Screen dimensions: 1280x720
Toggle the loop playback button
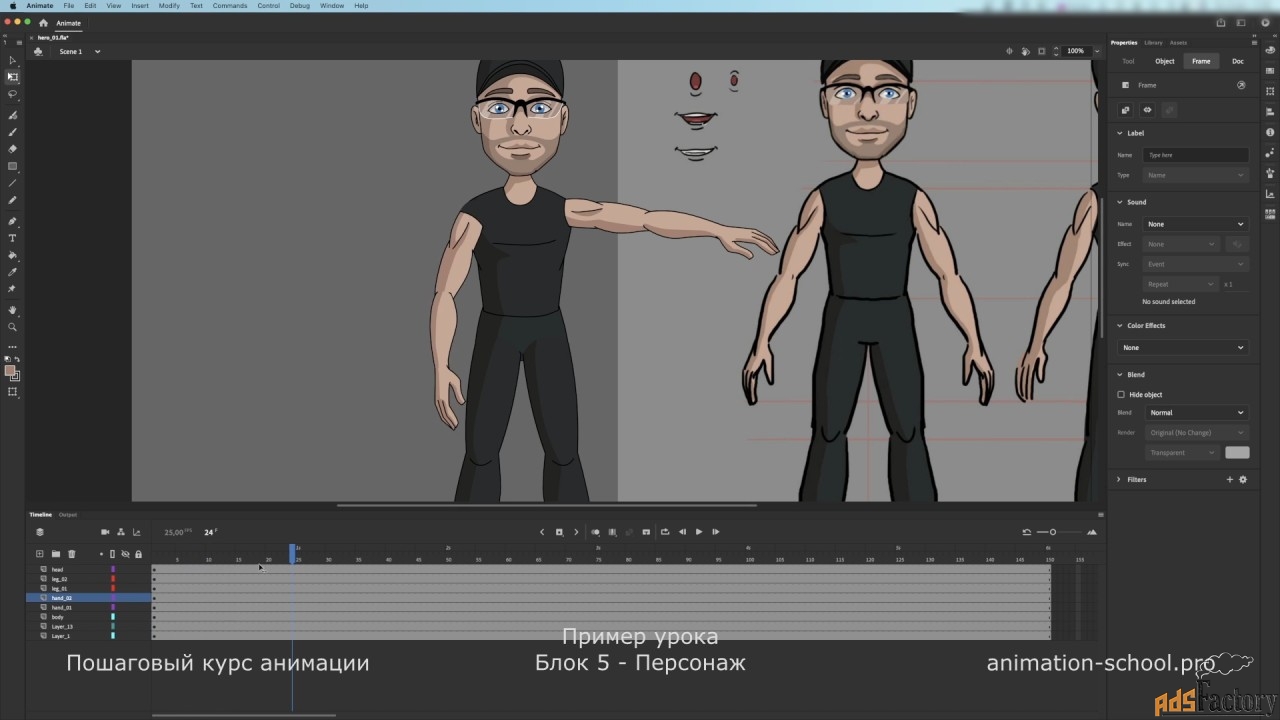tap(665, 532)
